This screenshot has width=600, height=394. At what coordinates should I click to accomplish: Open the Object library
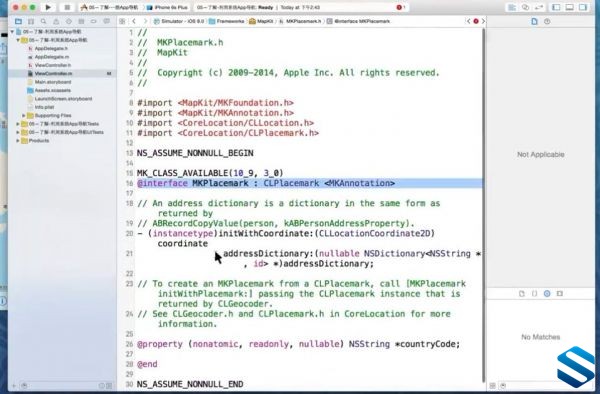pyautogui.click(x=547, y=293)
